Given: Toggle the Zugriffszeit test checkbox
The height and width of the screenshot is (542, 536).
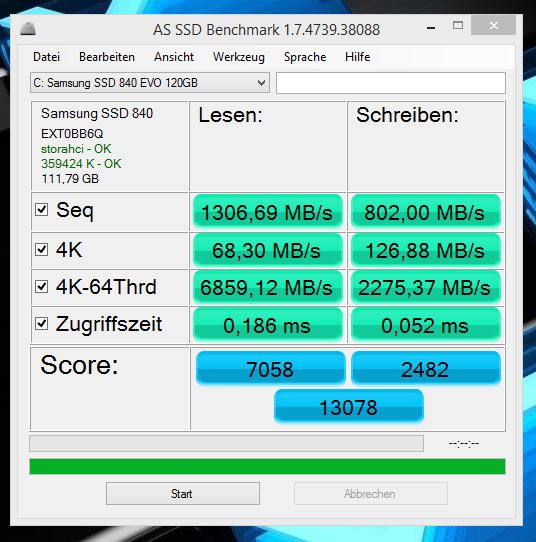Looking at the screenshot, I should (41, 324).
